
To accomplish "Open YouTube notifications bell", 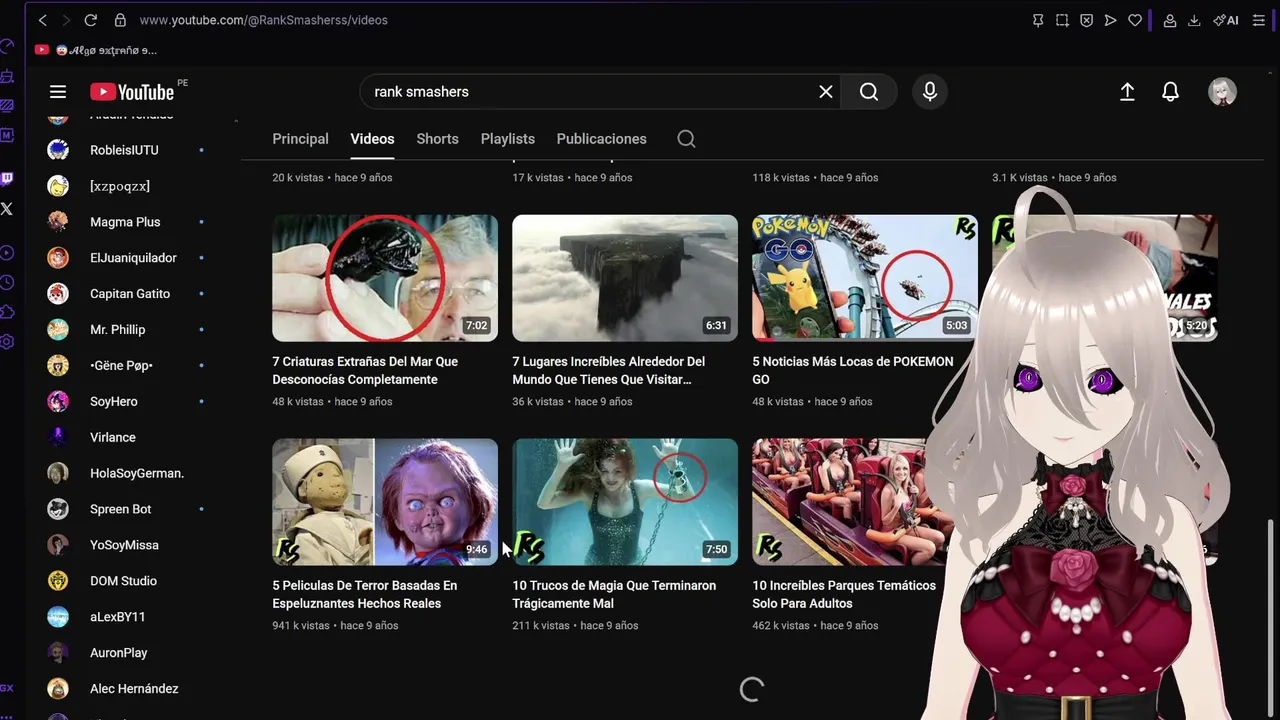I will click(x=1171, y=92).
